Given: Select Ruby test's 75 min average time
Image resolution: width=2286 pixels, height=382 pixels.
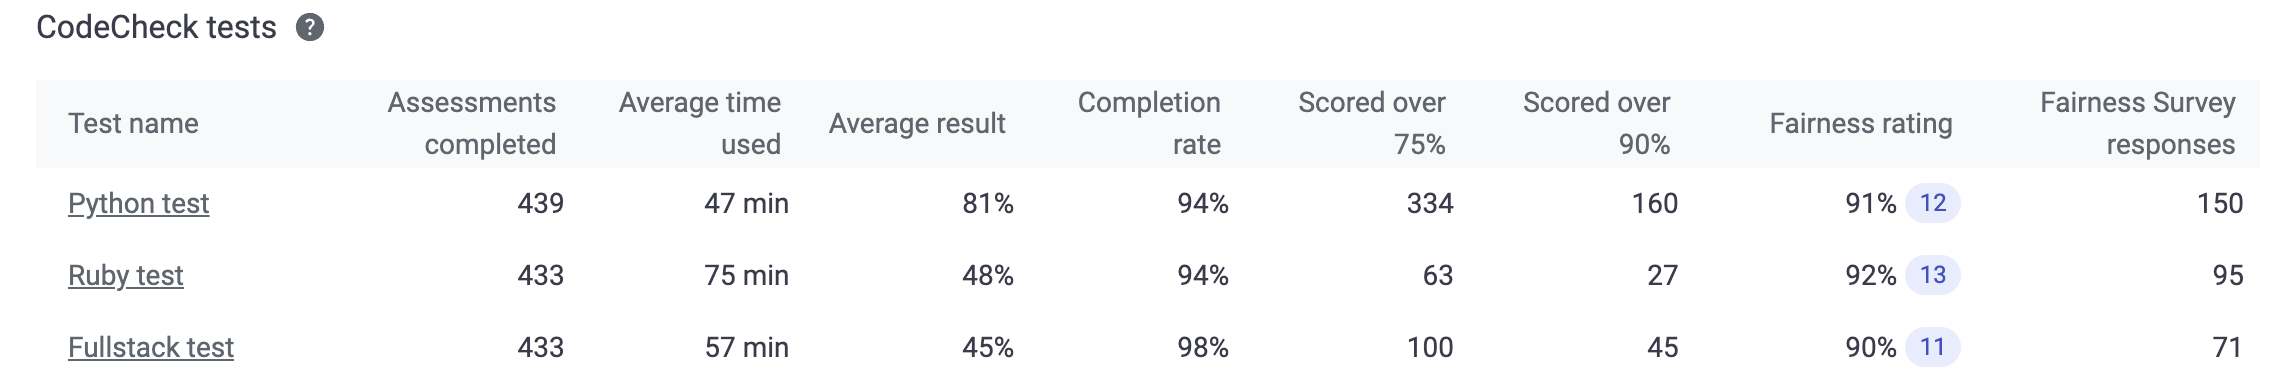Looking at the screenshot, I should coord(746,276).
